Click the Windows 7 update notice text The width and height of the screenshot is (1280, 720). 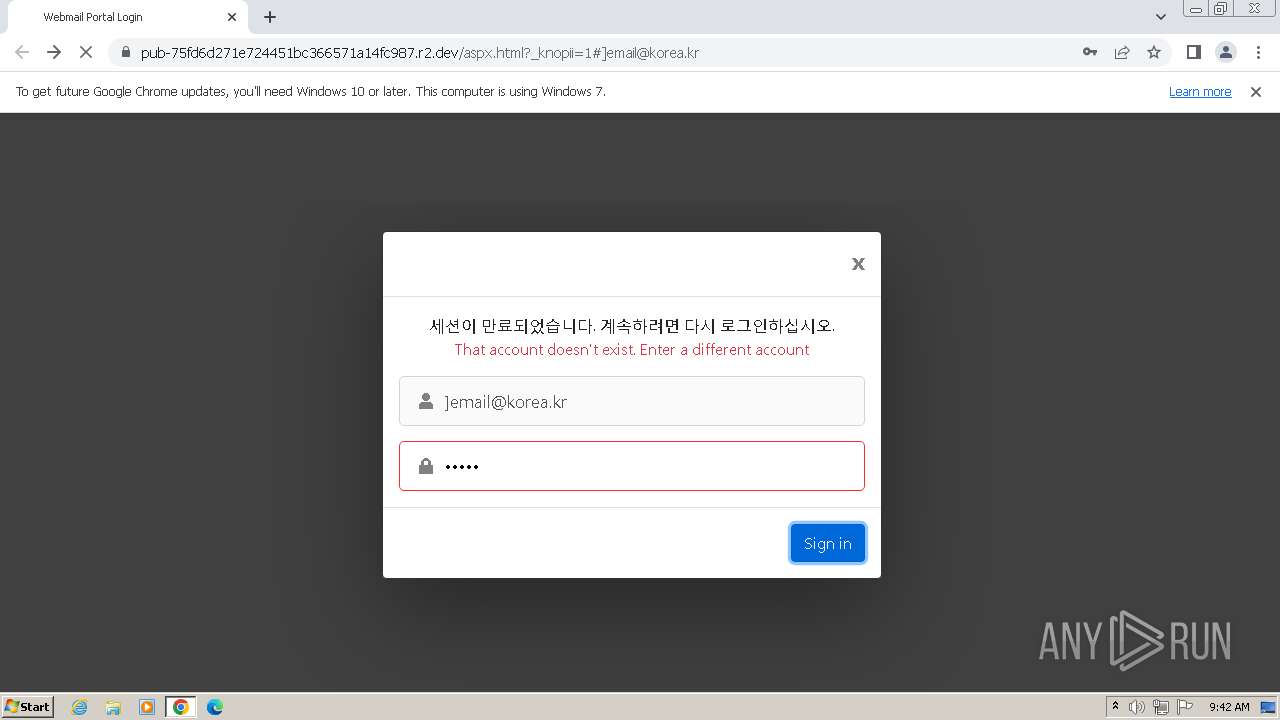311,91
